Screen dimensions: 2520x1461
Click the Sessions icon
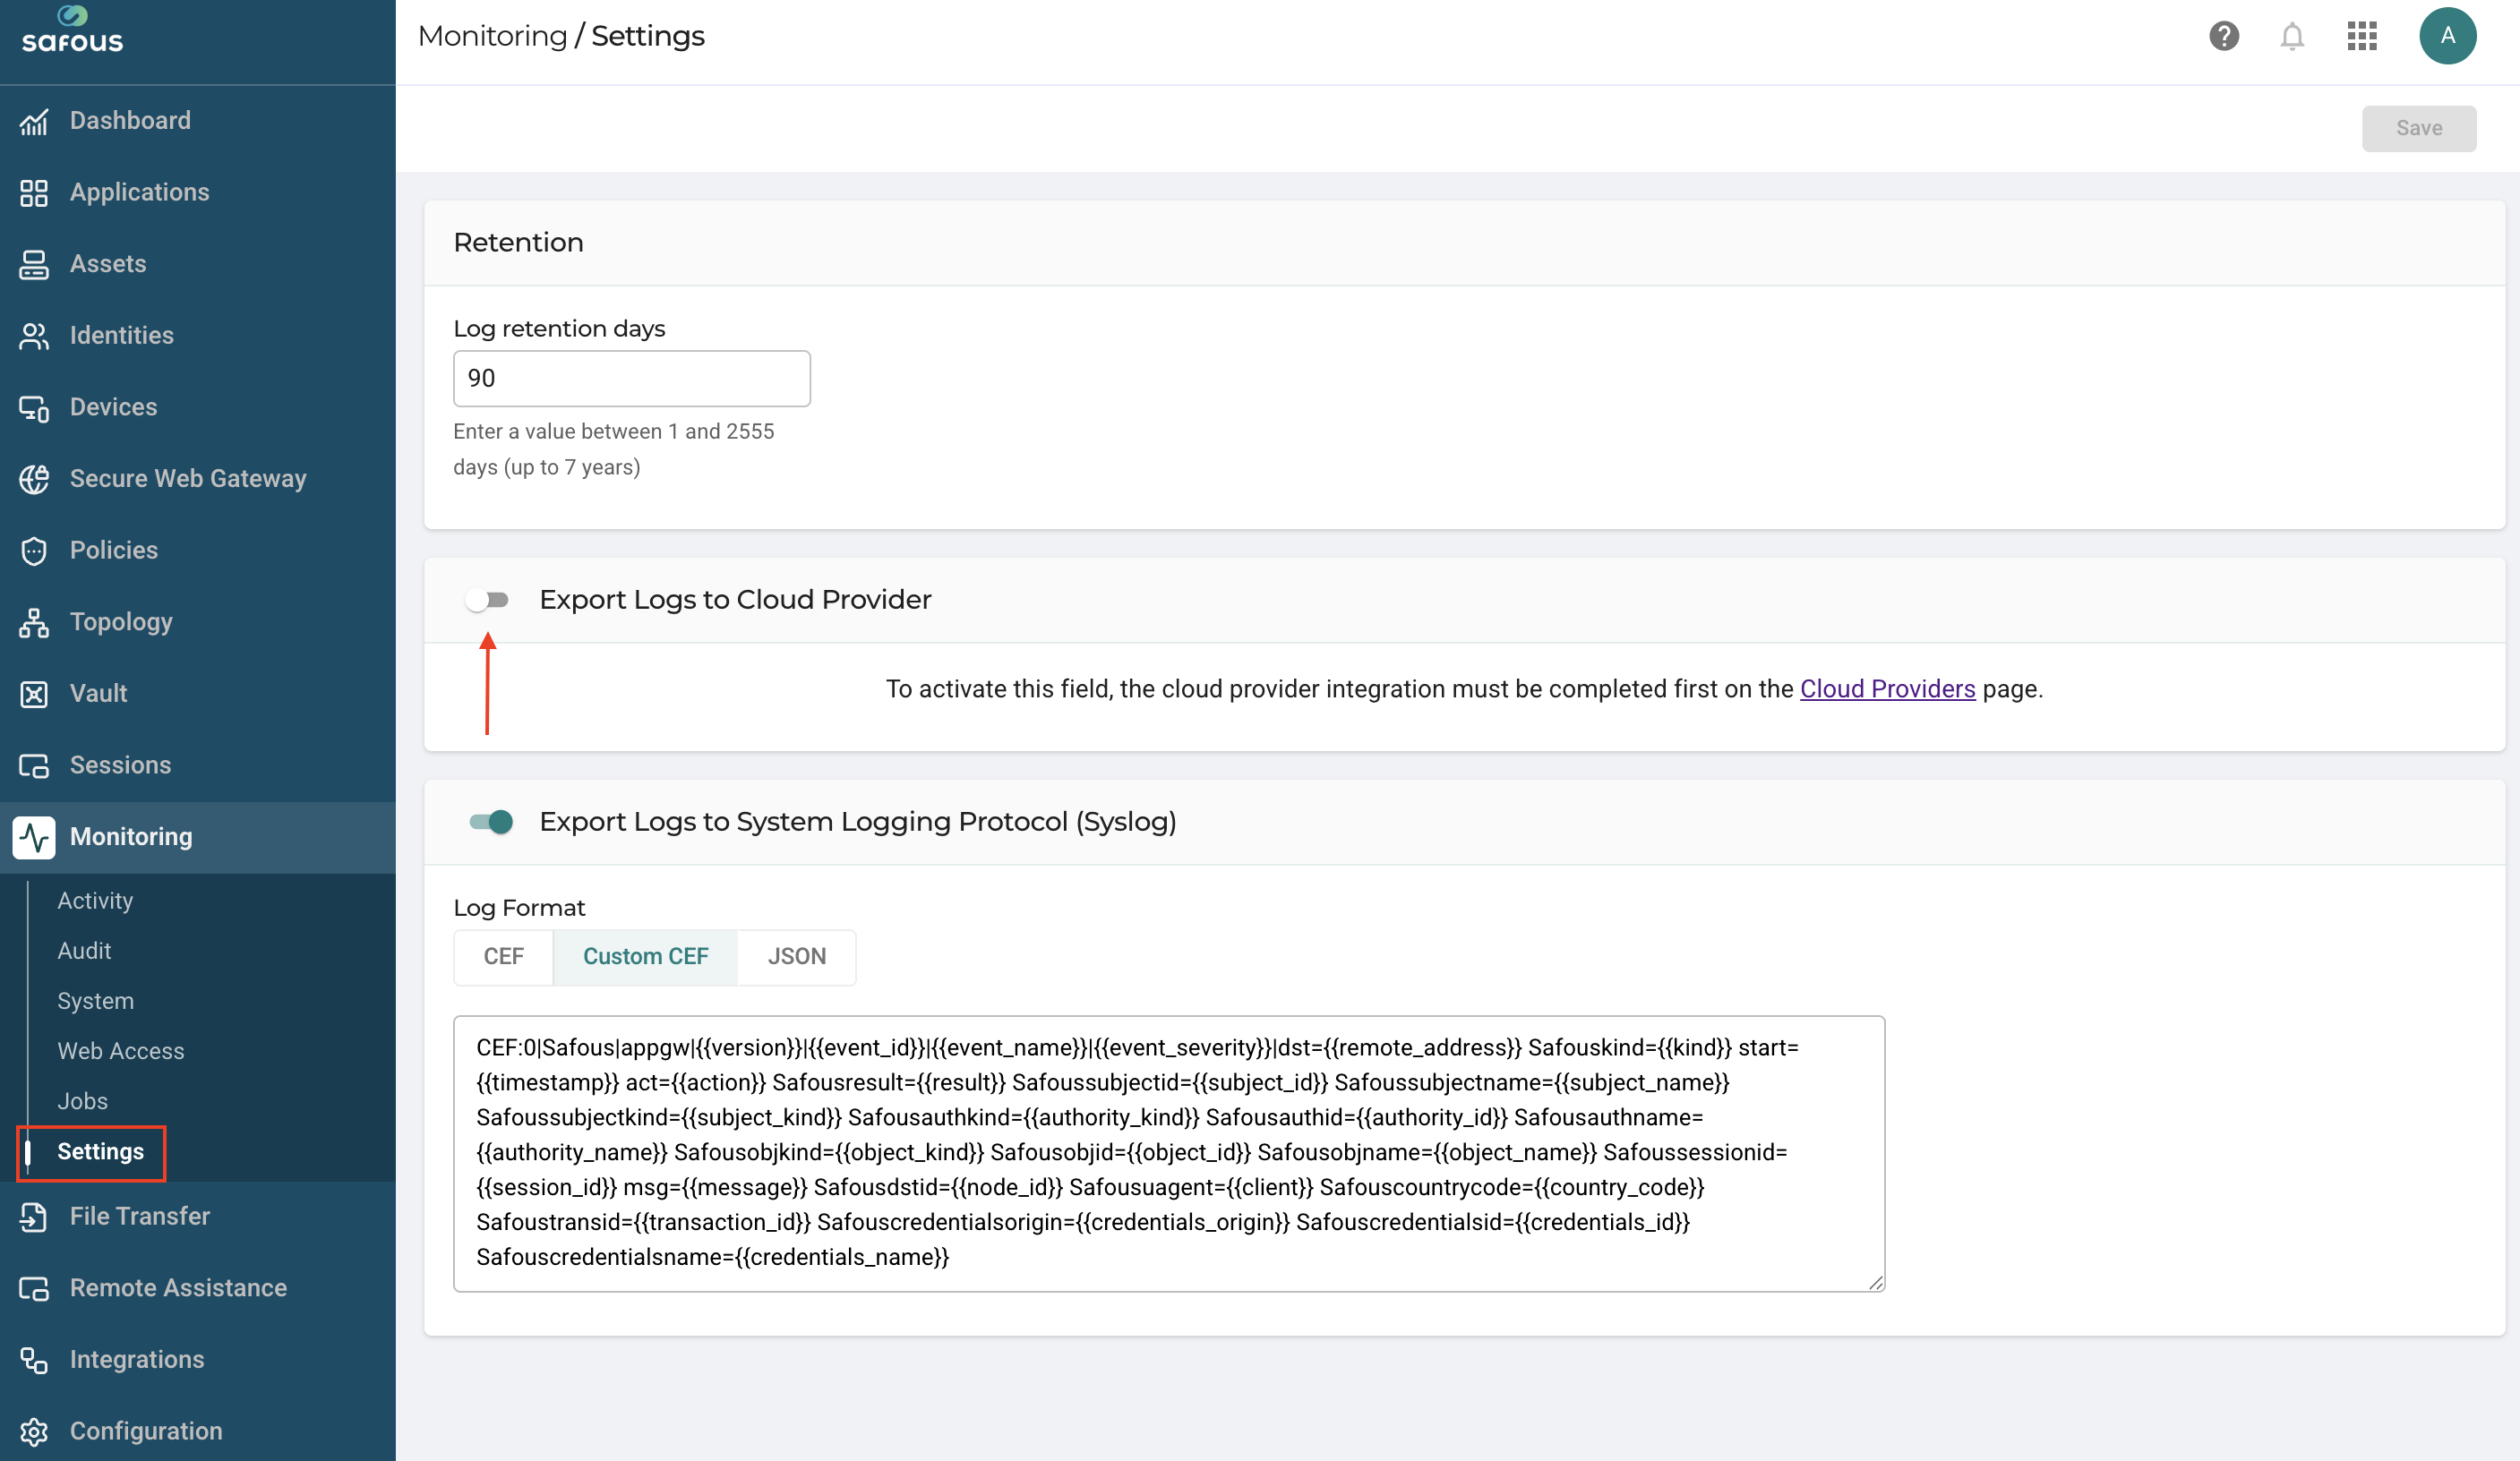click(x=34, y=766)
